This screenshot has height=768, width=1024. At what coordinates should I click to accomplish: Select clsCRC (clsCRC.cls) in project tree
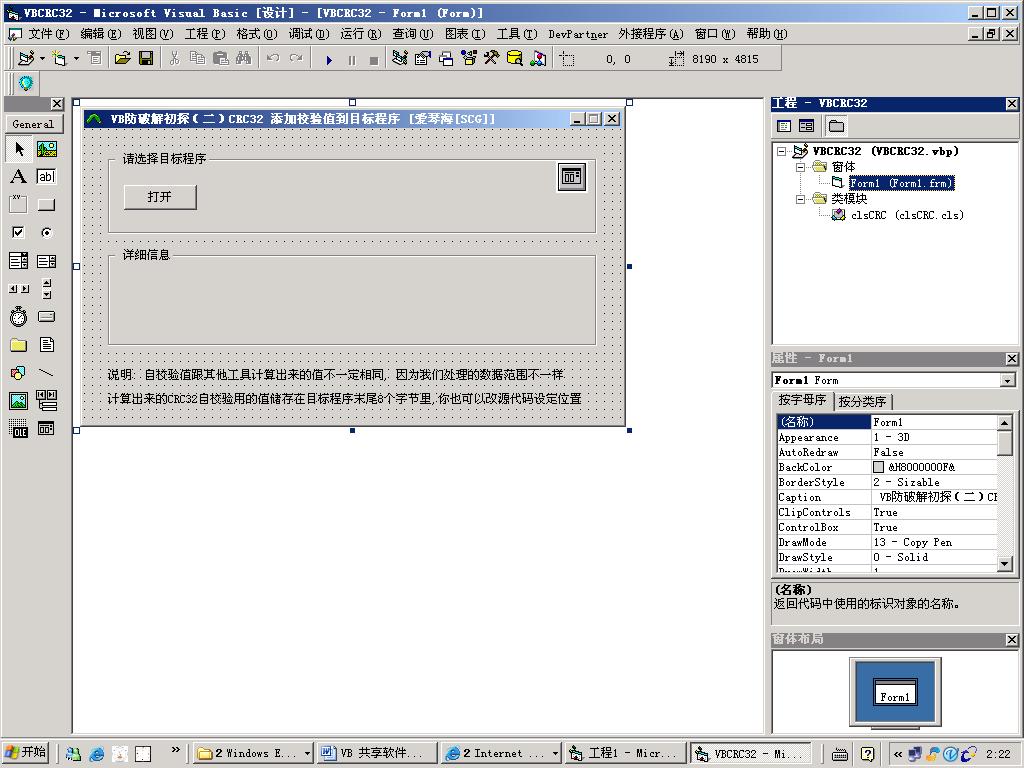point(907,215)
